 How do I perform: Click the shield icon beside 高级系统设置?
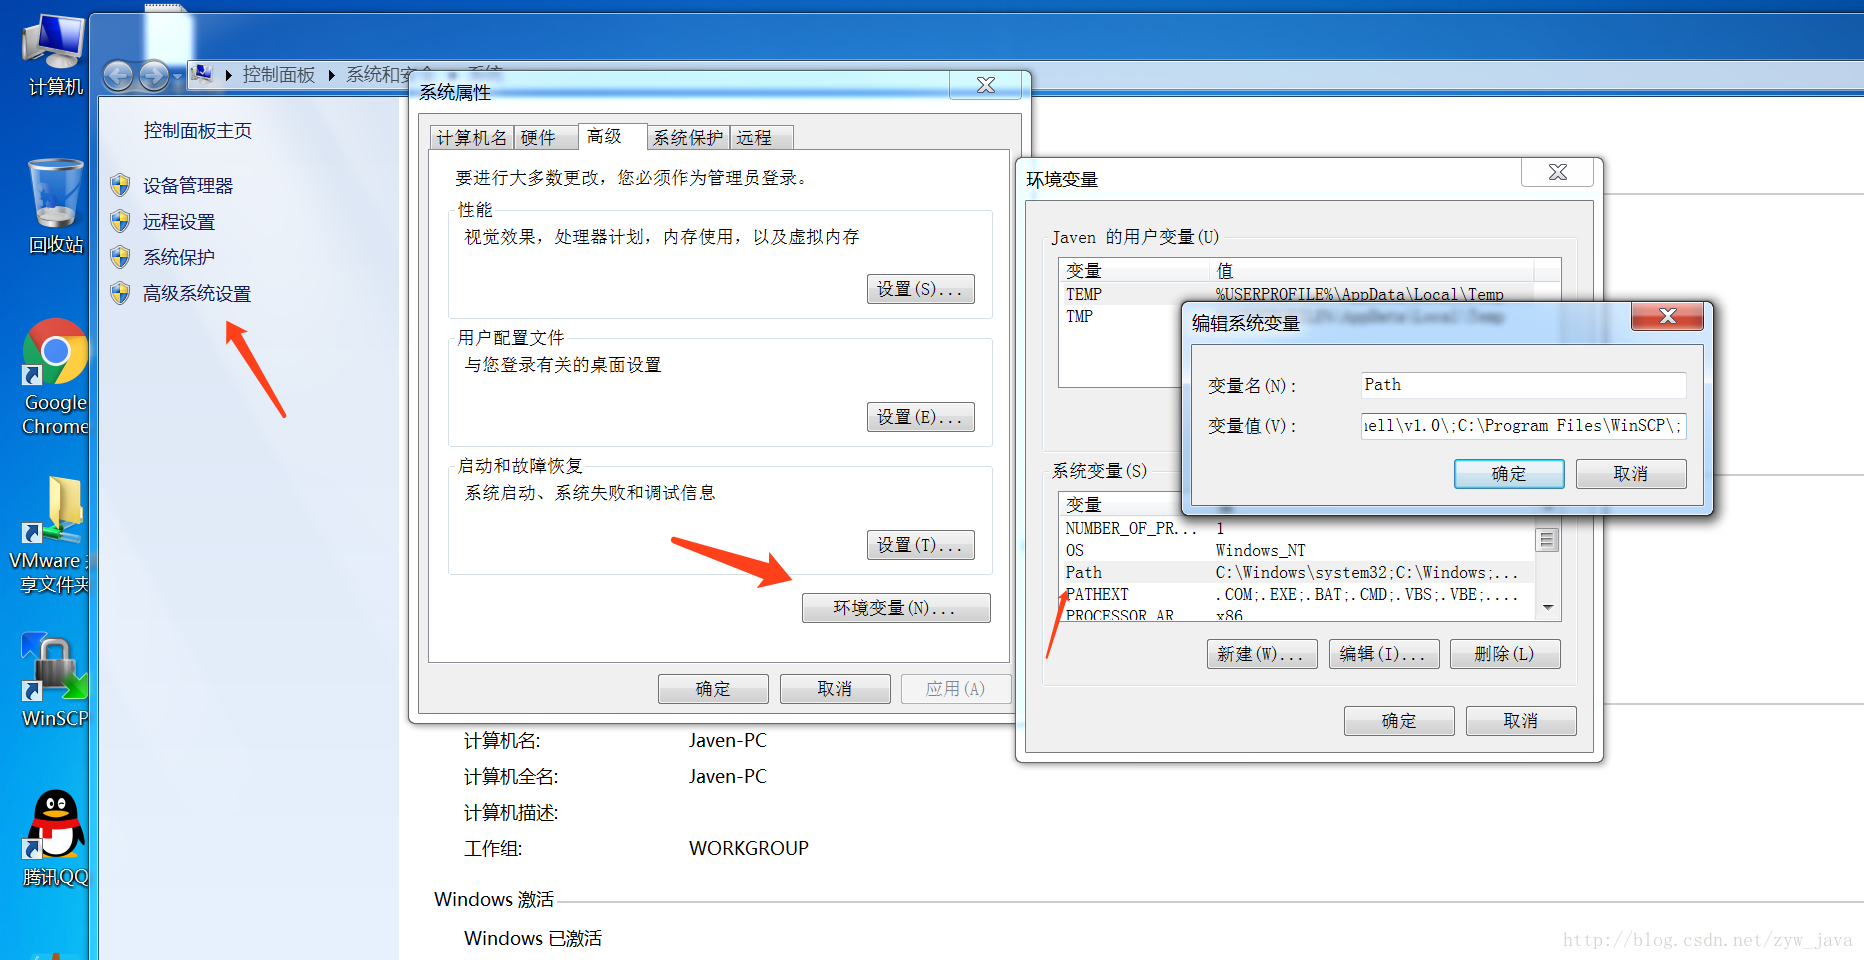point(120,293)
